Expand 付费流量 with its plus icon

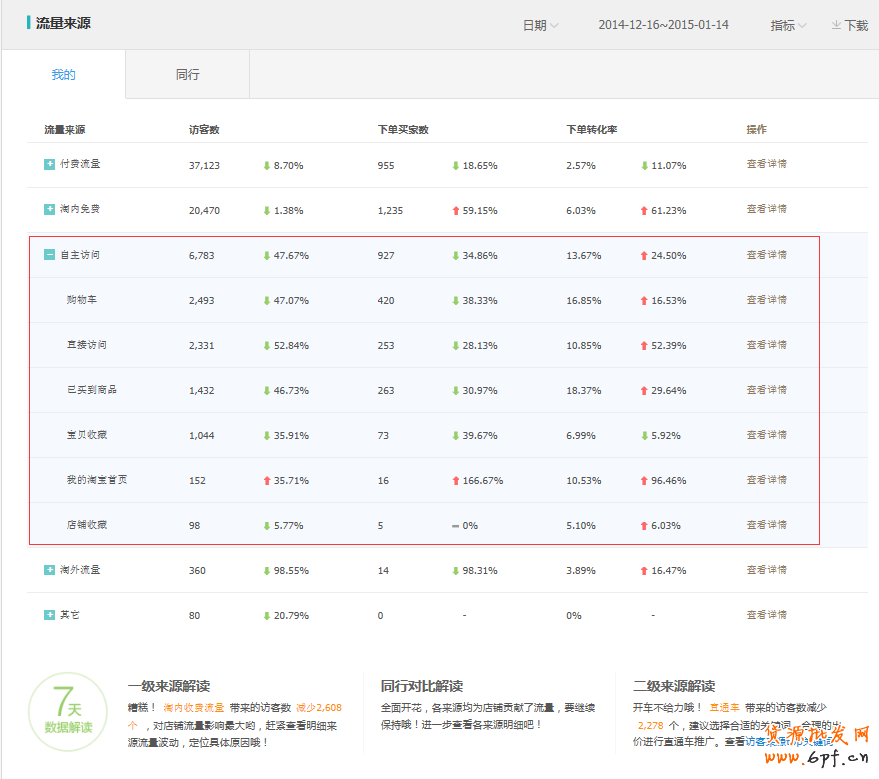49,164
